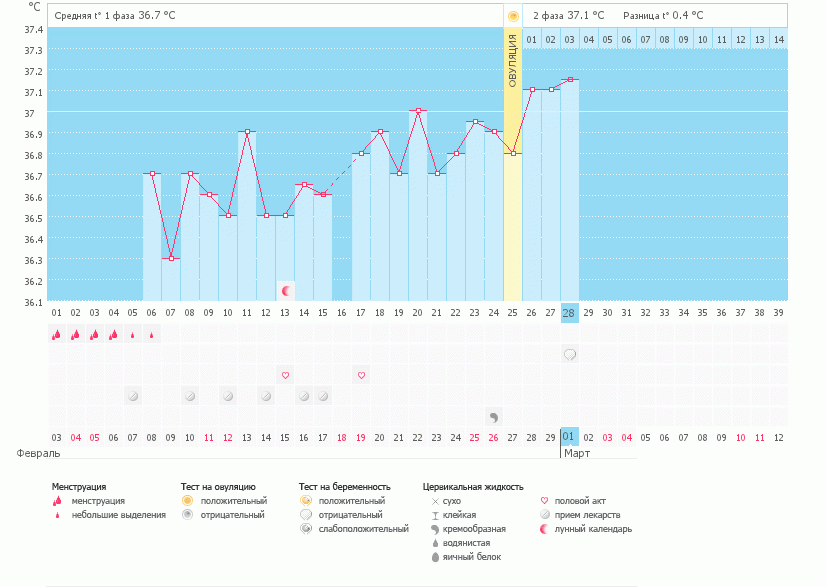The height and width of the screenshot is (587, 826).
Task: Select highlighted cycle day 28 cell
Action: pos(570,313)
